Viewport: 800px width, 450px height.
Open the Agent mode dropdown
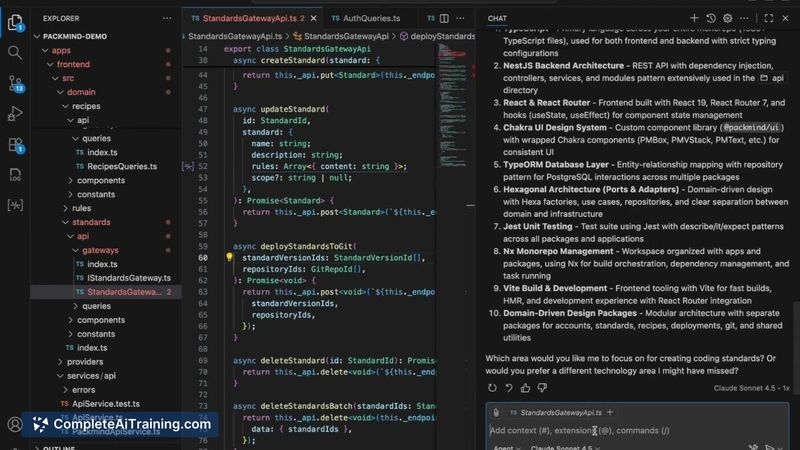[x=507, y=447]
